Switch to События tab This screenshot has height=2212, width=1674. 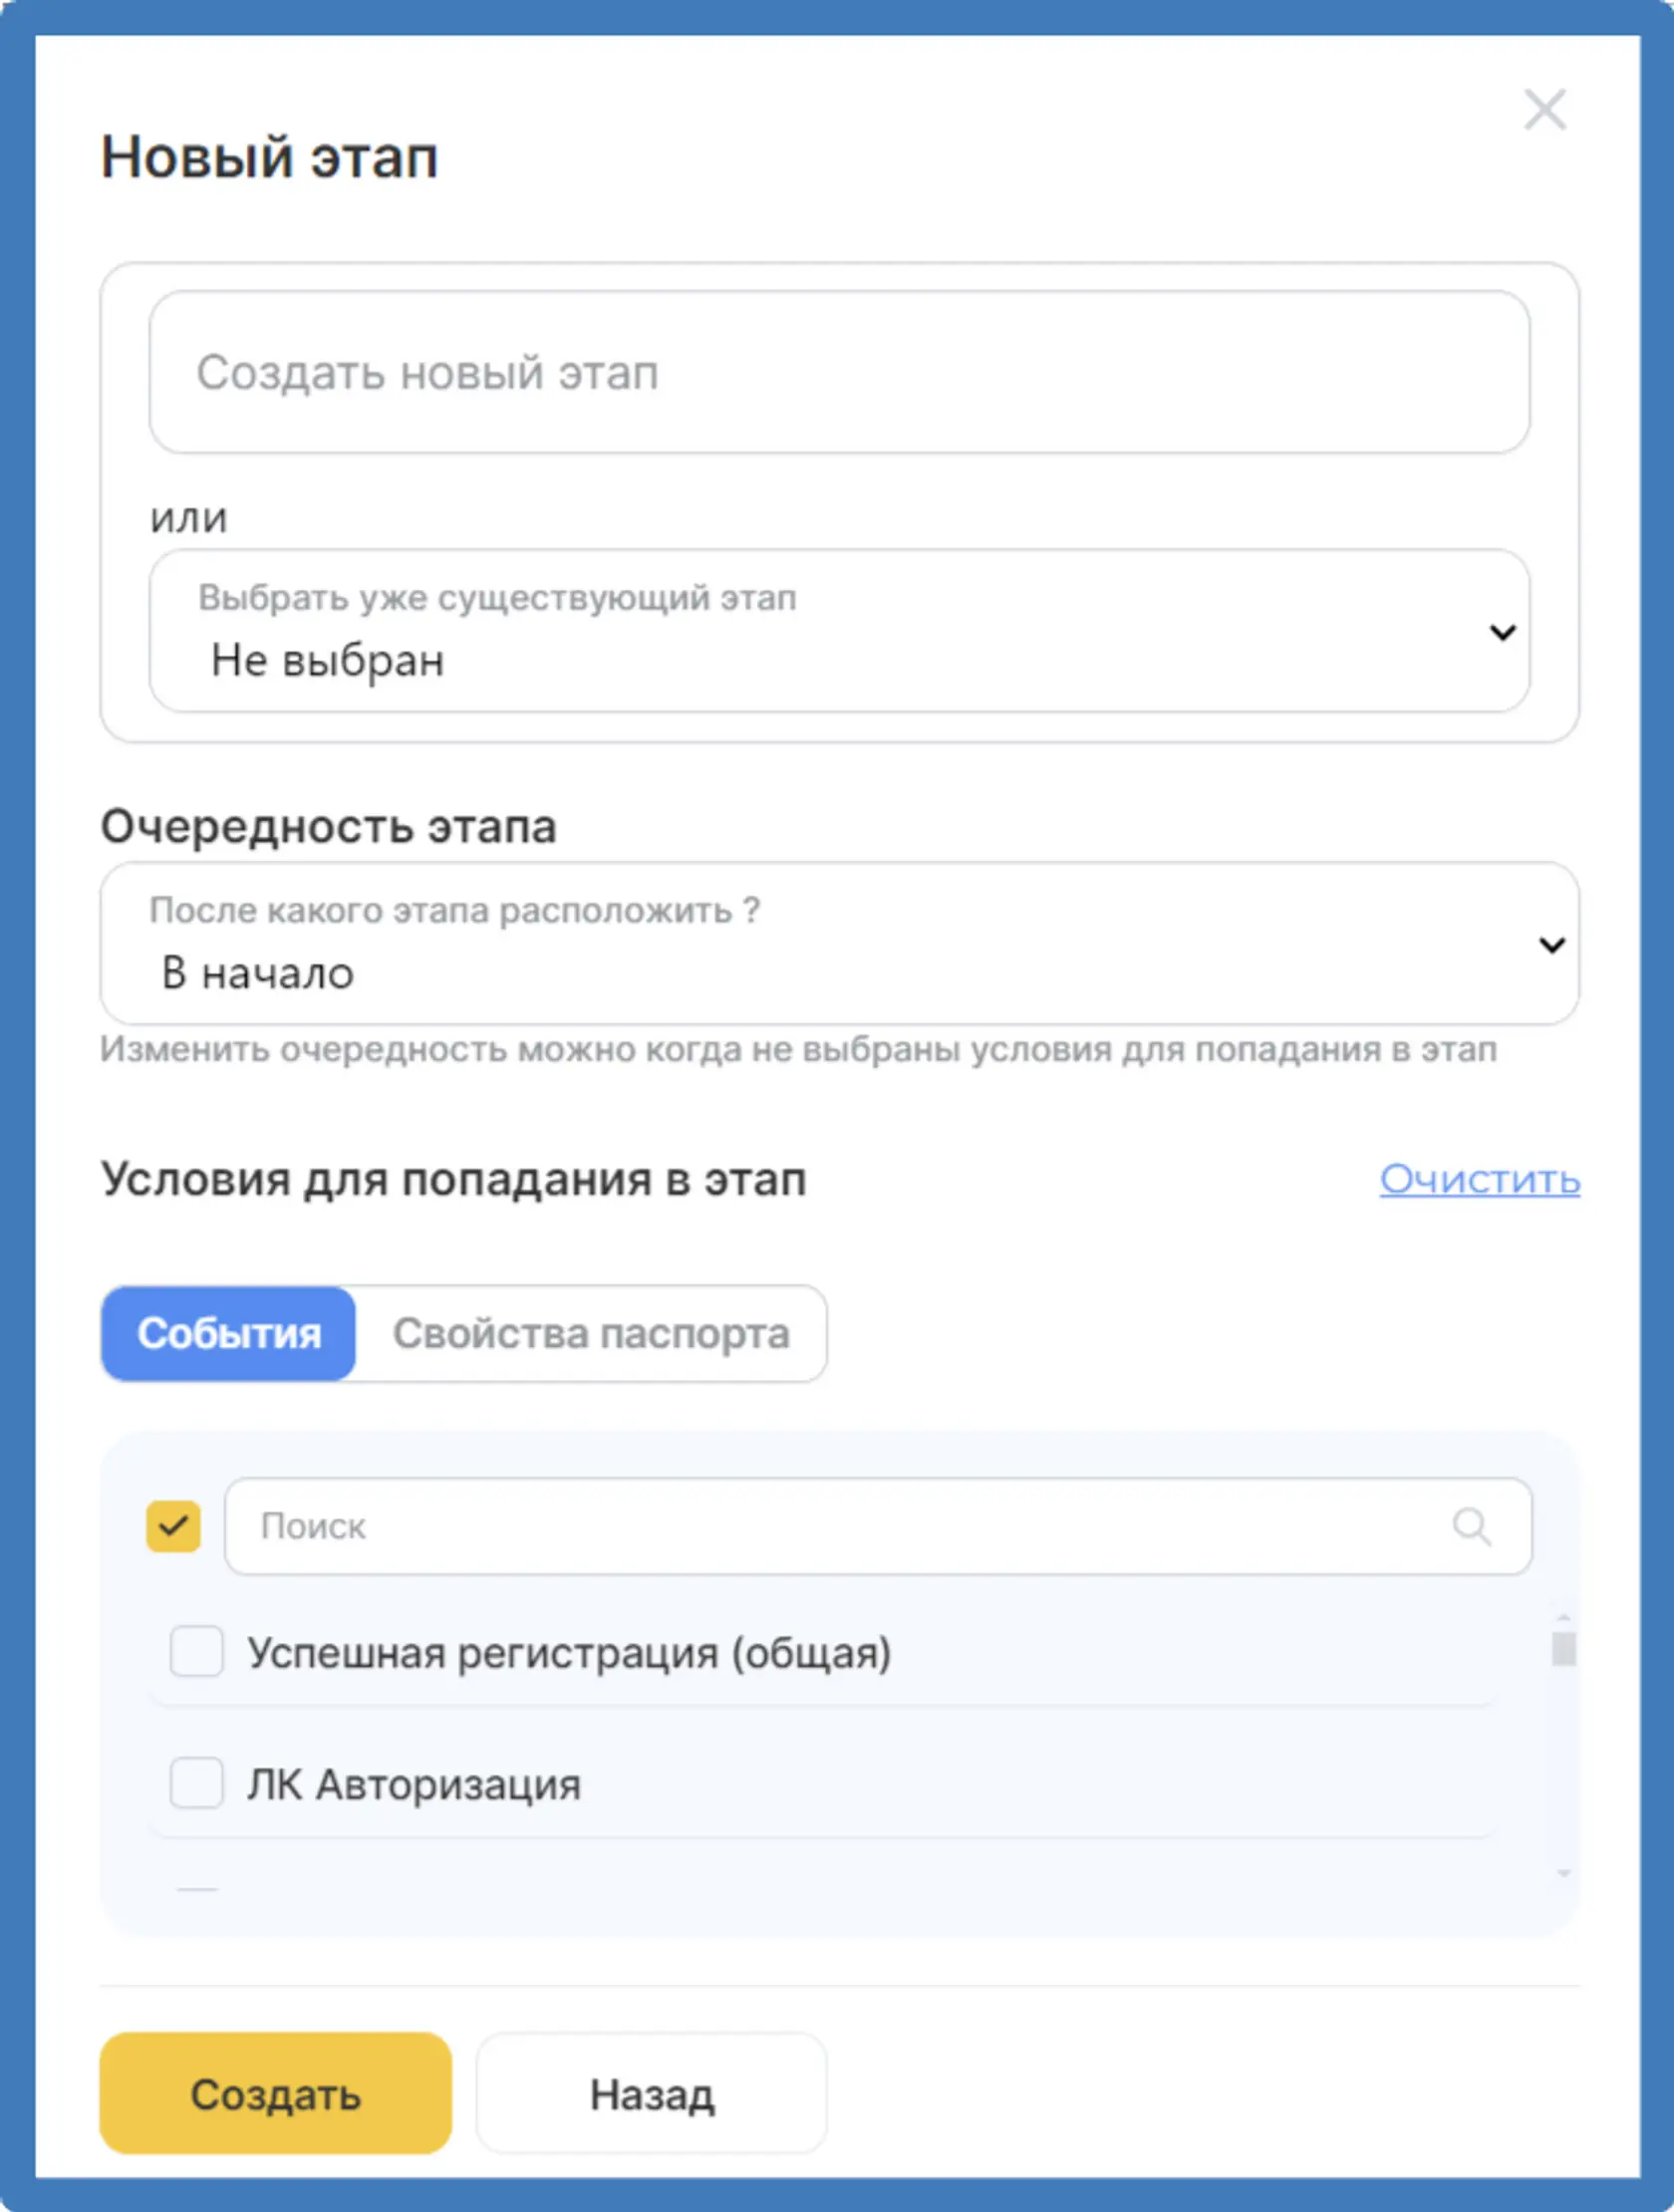click(229, 1333)
